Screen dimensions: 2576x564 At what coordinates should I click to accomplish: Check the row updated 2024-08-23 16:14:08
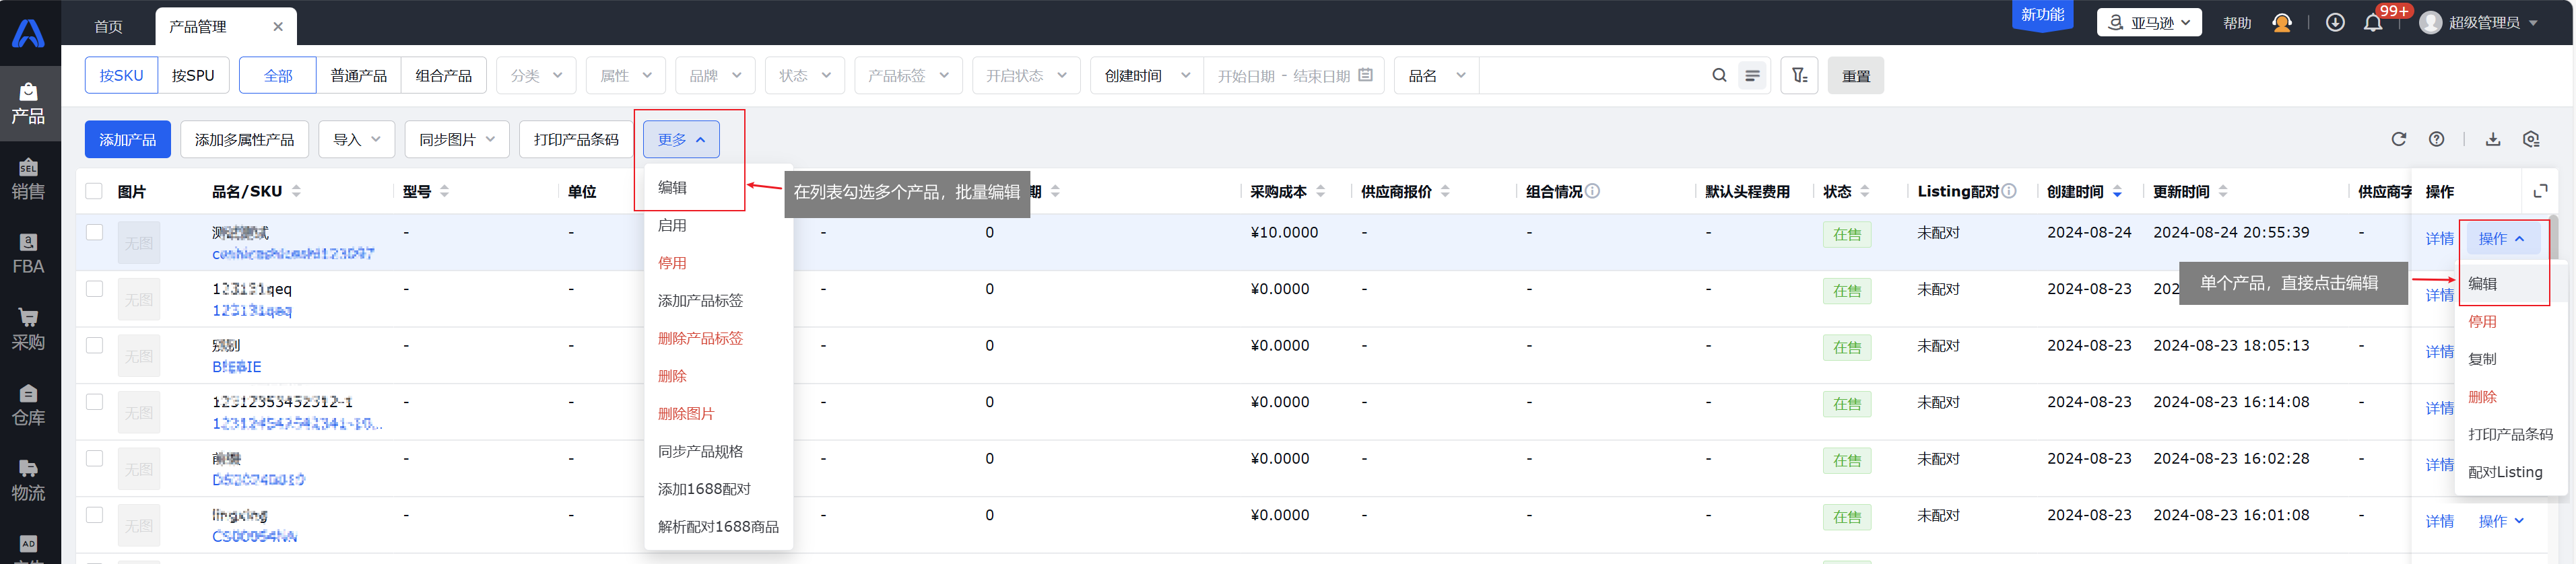94,401
